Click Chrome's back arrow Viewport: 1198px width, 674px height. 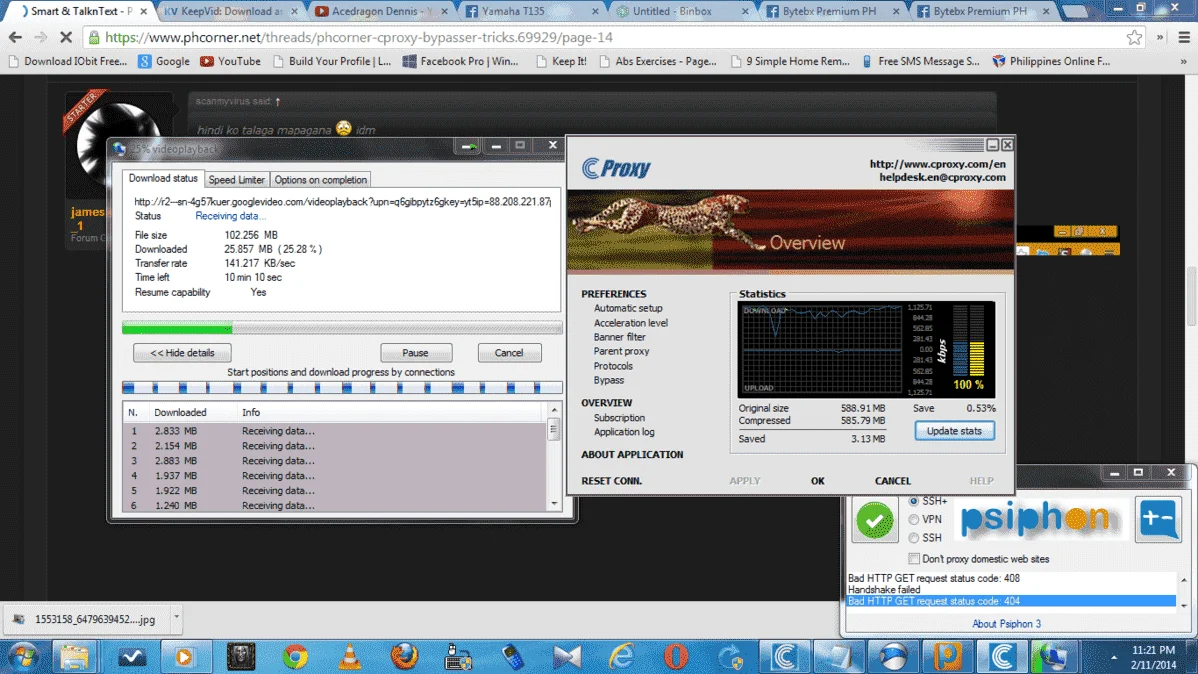pyautogui.click(x=15, y=37)
